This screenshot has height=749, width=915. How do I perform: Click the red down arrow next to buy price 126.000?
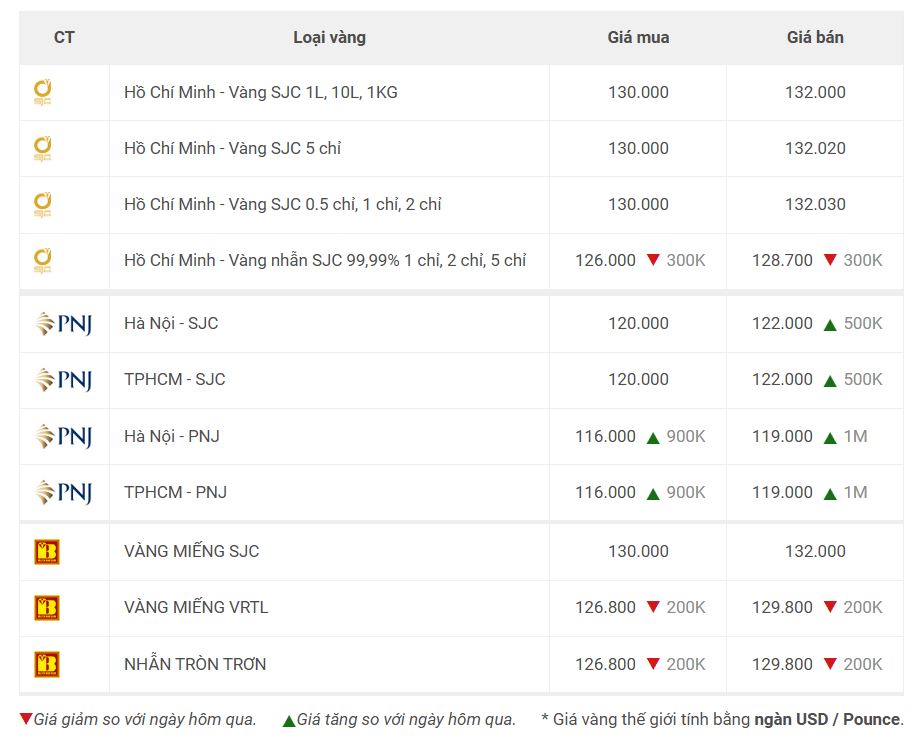pyautogui.click(x=653, y=260)
